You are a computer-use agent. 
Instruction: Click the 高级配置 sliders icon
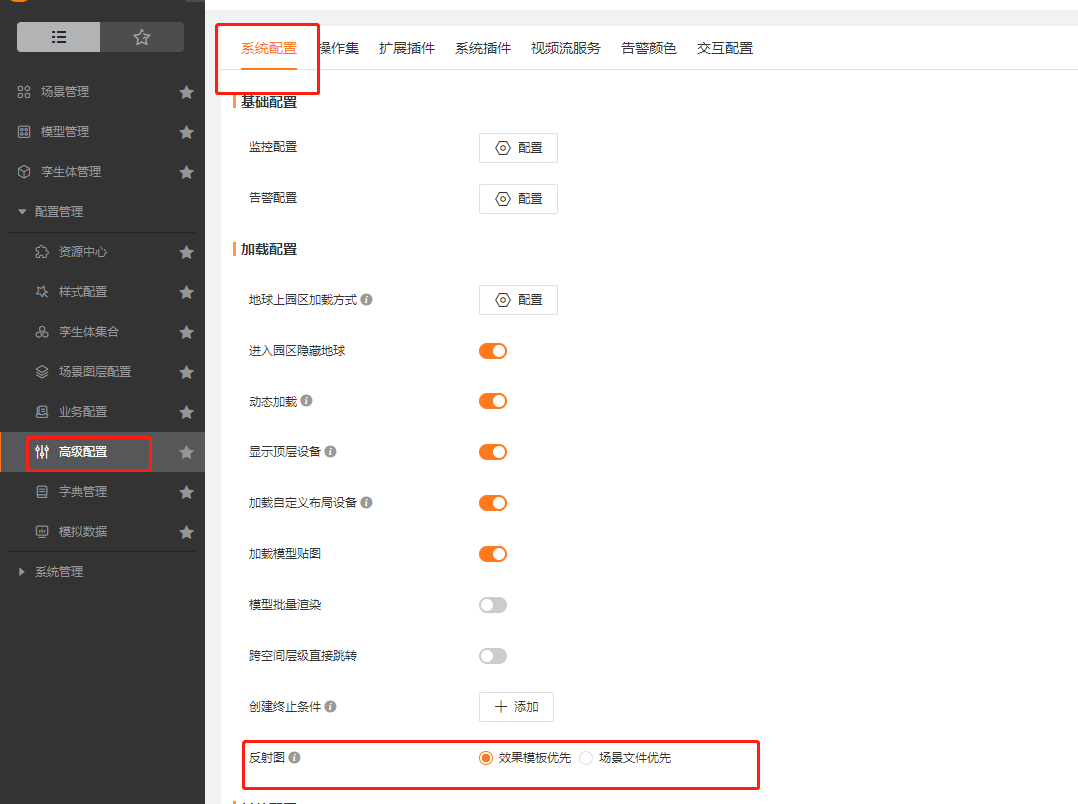coord(42,451)
